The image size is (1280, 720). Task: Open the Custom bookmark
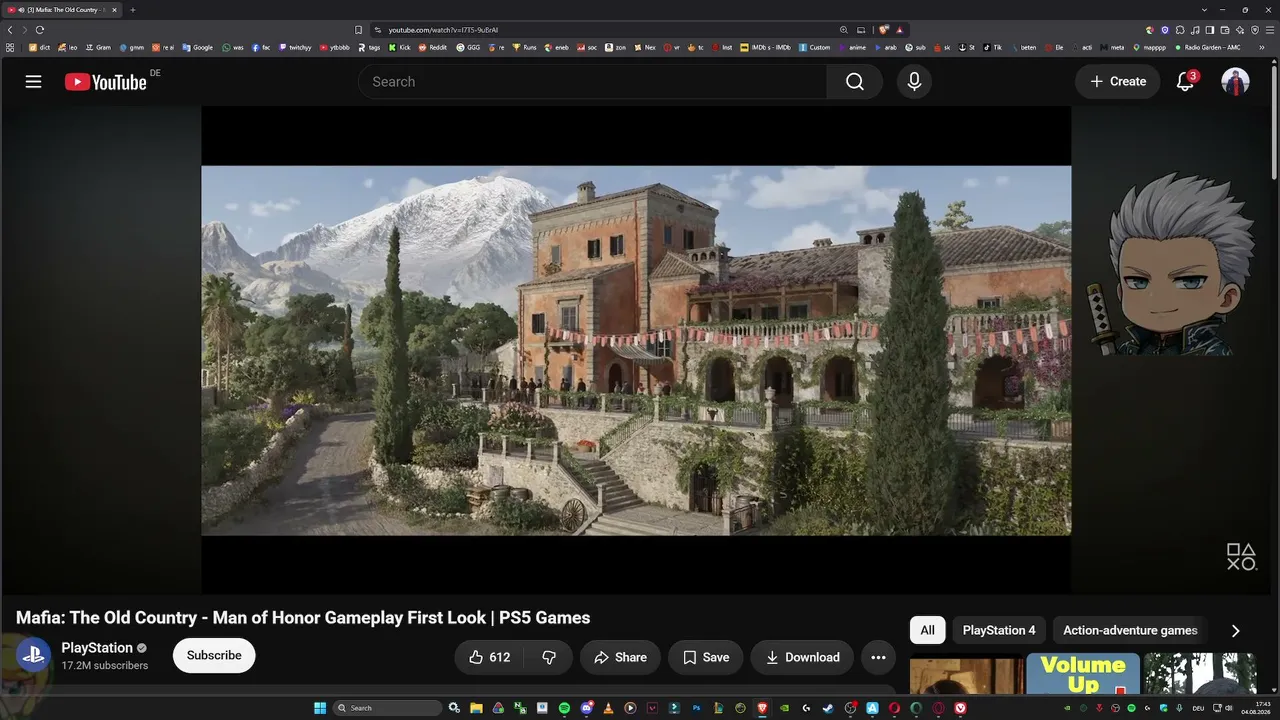tap(815, 47)
